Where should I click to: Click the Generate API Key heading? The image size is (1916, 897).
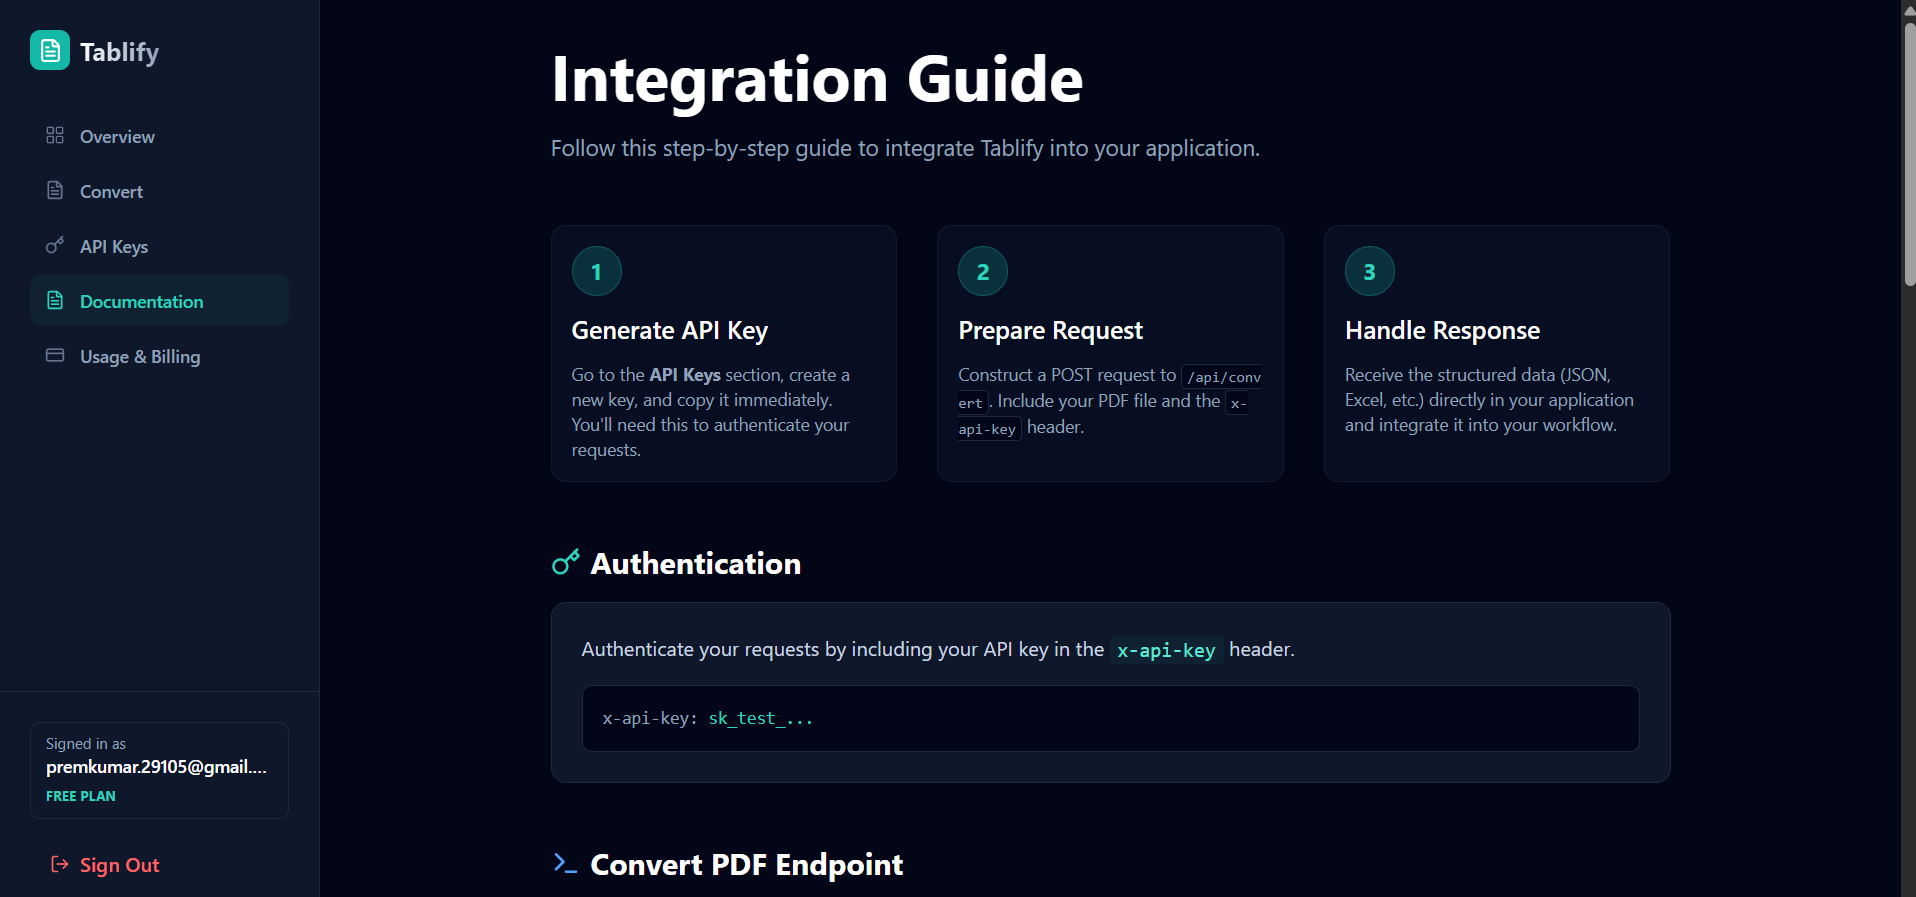[x=670, y=331]
